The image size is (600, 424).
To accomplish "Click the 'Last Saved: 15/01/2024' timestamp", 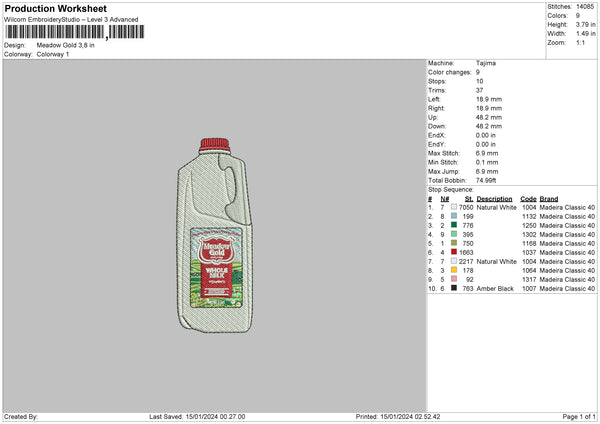I will (197, 417).
